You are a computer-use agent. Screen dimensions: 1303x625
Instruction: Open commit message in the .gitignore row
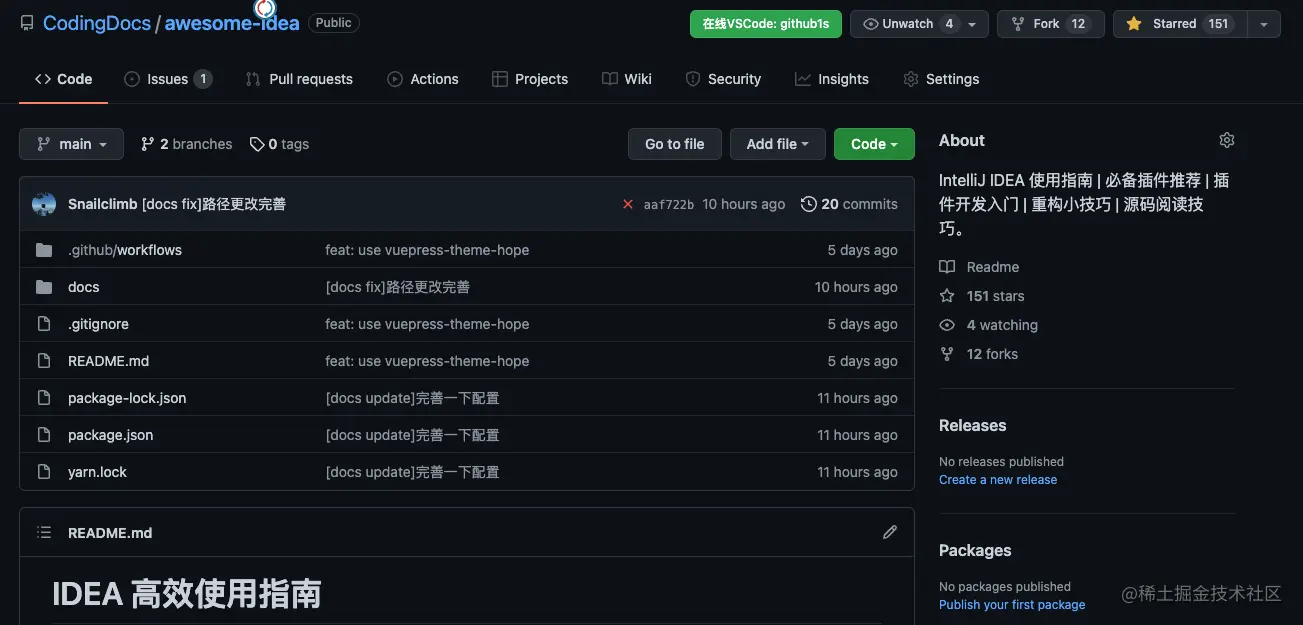(427, 324)
